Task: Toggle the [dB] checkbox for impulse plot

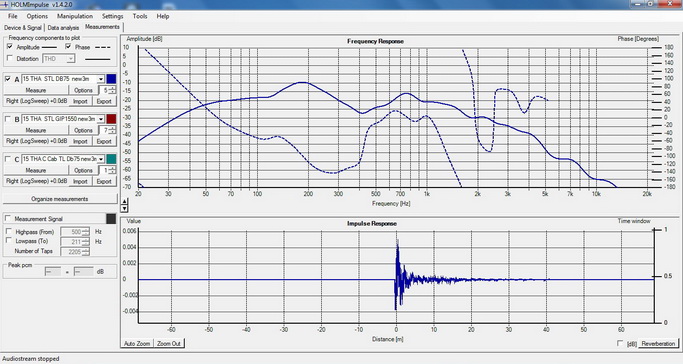Action: tap(620, 343)
